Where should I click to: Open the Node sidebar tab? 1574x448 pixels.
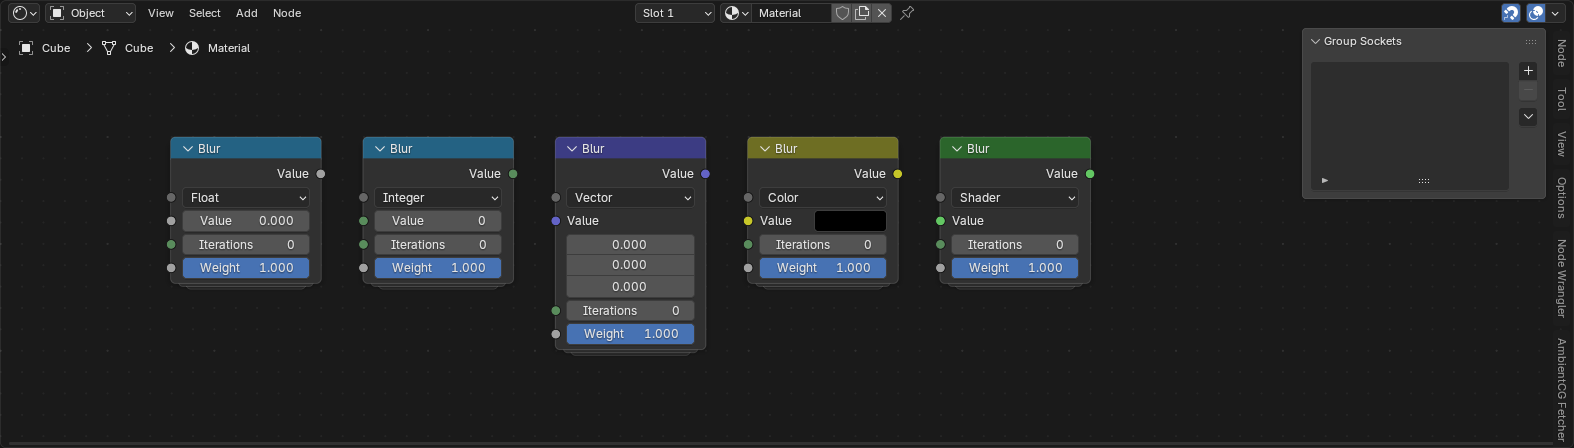click(1561, 52)
